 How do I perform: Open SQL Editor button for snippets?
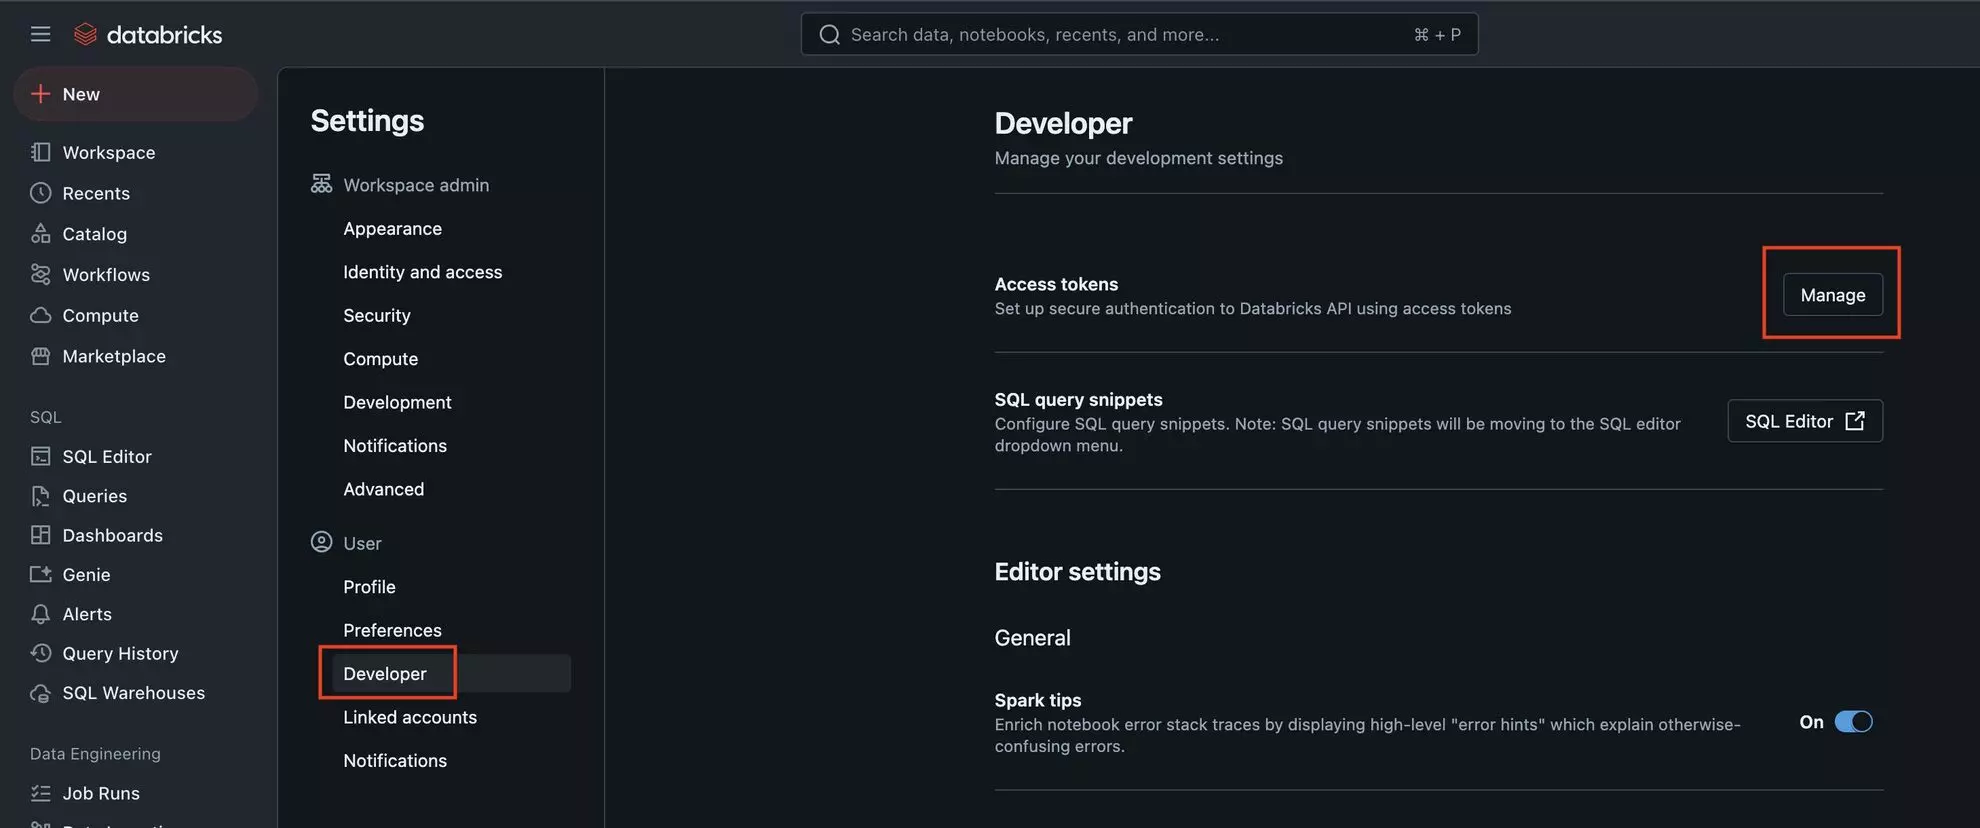(x=1804, y=421)
